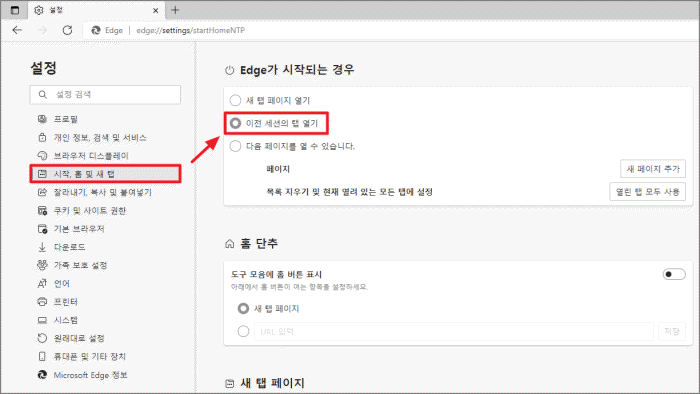Screen dimensions: 700x394
Task: Click the 프린터 icon
Action: pyautogui.click(x=42, y=302)
